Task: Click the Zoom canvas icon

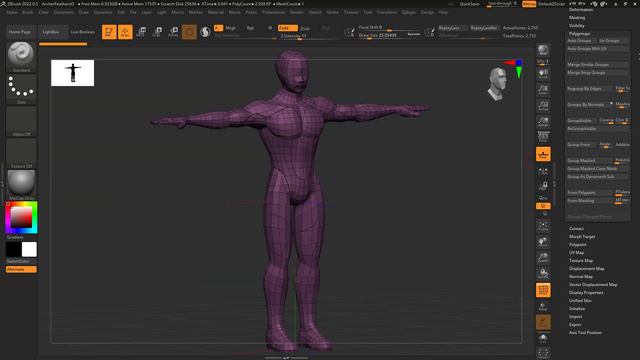Action: [543, 90]
